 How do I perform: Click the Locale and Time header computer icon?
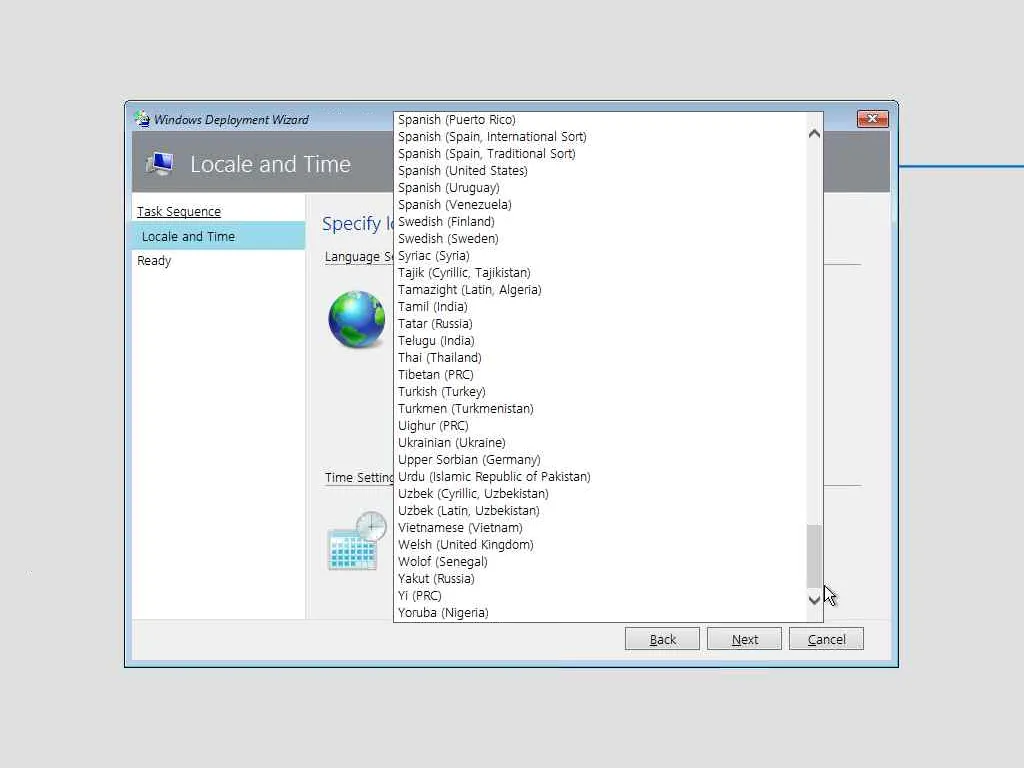160,163
